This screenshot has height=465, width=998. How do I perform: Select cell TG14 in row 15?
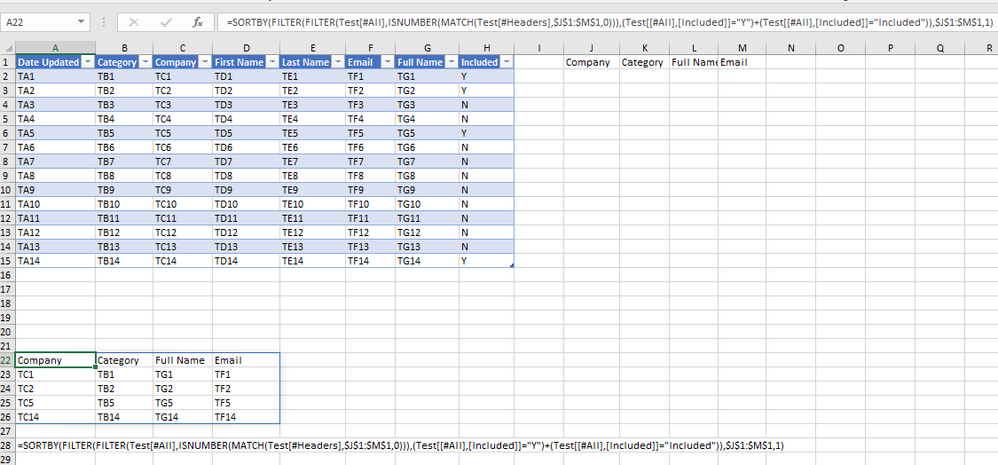(x=427, y=261)
